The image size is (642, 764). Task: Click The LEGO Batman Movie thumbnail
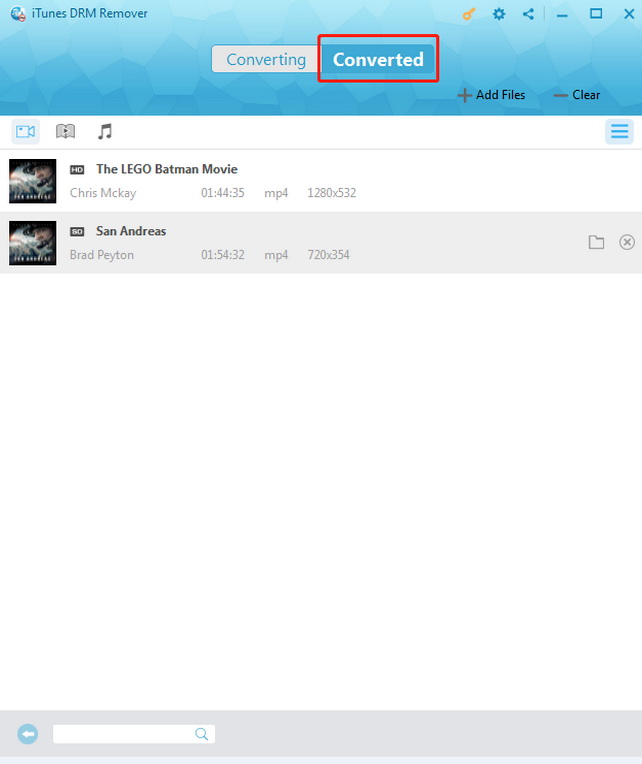click(33, 181)
